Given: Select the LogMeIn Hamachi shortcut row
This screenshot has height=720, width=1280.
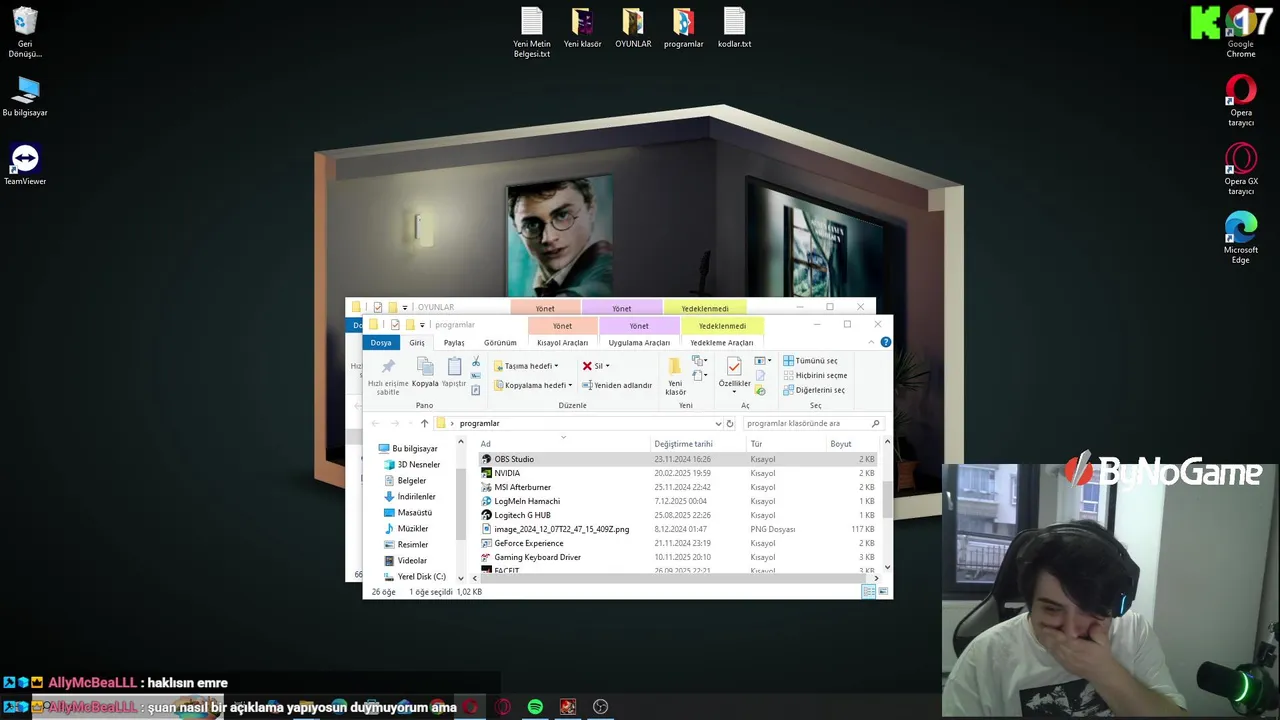Looking at the screenshot, I should click(678, 501).
